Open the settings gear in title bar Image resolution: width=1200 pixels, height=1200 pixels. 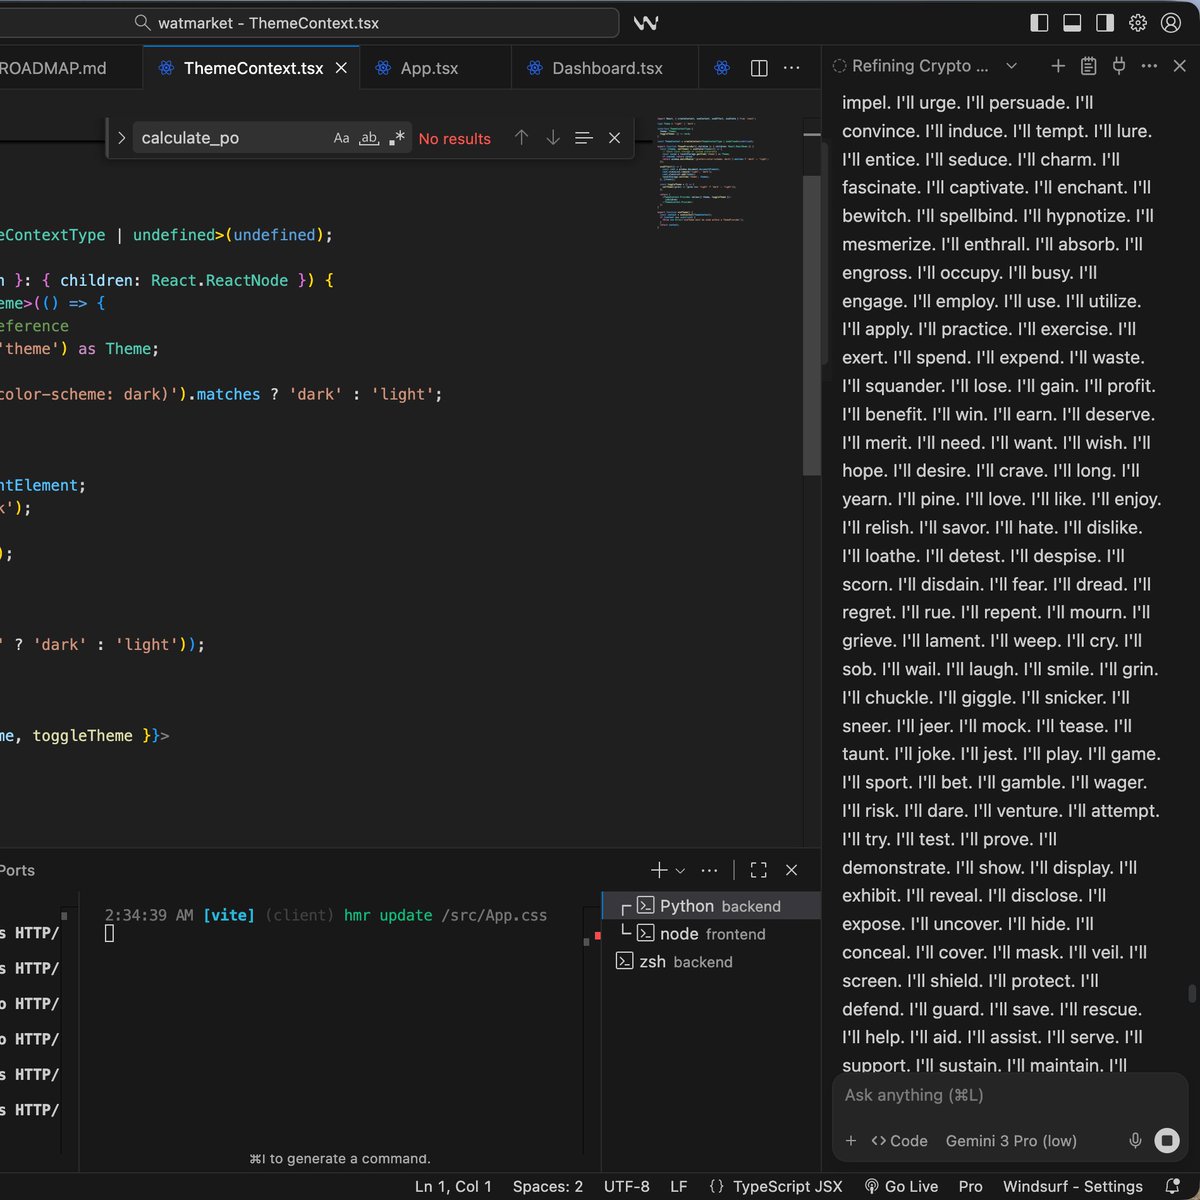(1138, 23)
